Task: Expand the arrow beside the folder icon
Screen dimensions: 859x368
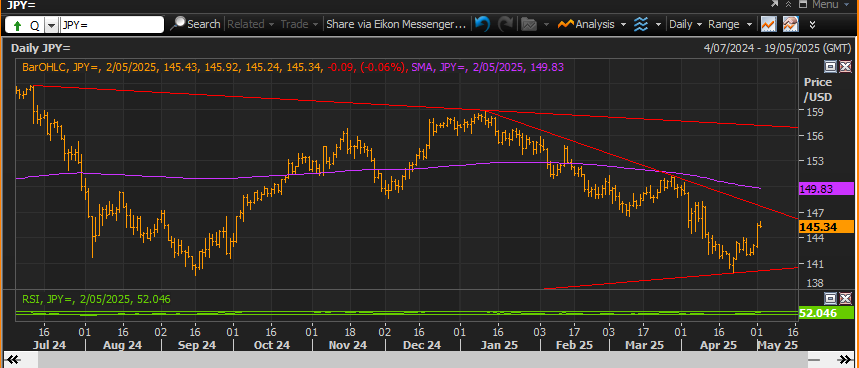Action: coord(546,25)
